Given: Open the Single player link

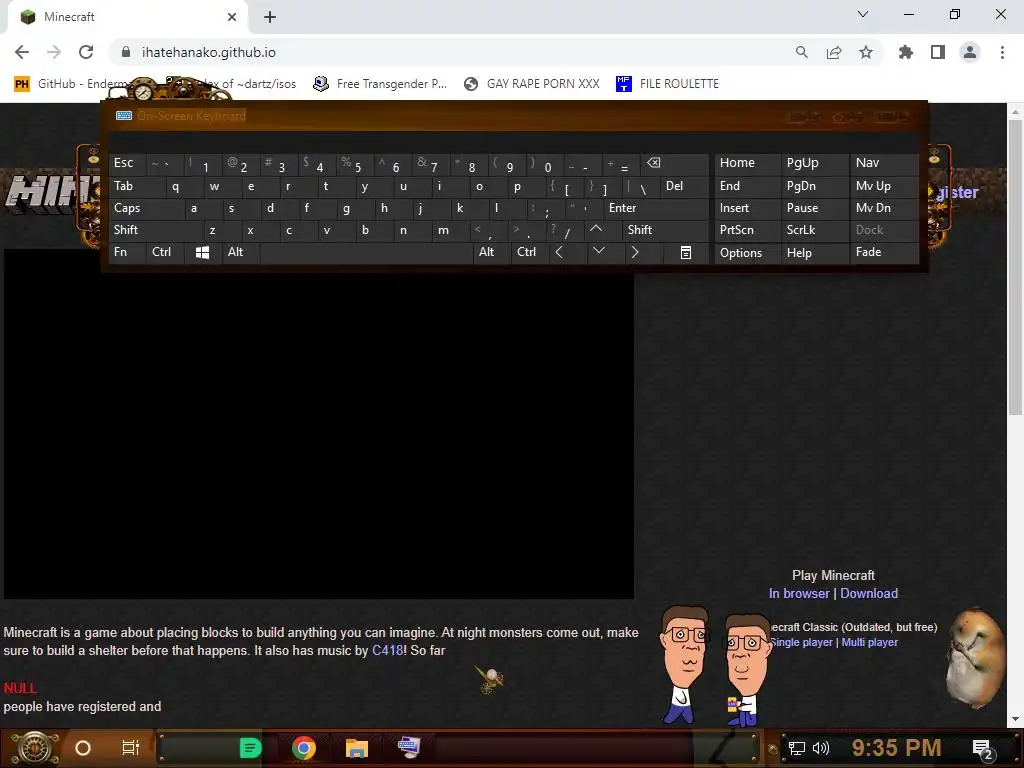Looking at the screenshot, I should 802,643.
